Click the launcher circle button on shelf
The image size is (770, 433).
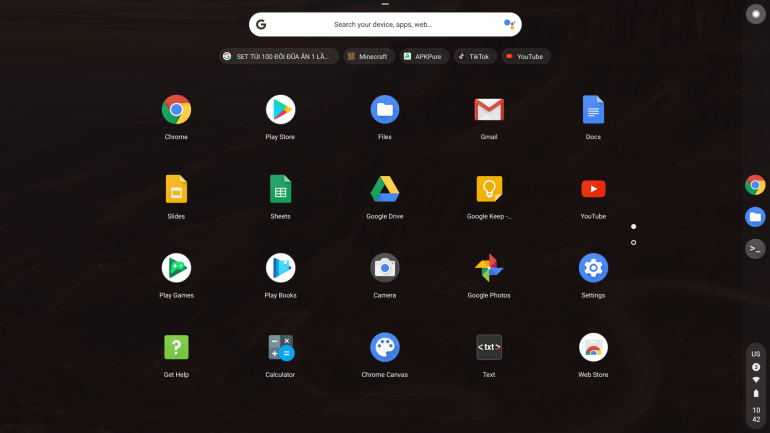click(756, 14)
